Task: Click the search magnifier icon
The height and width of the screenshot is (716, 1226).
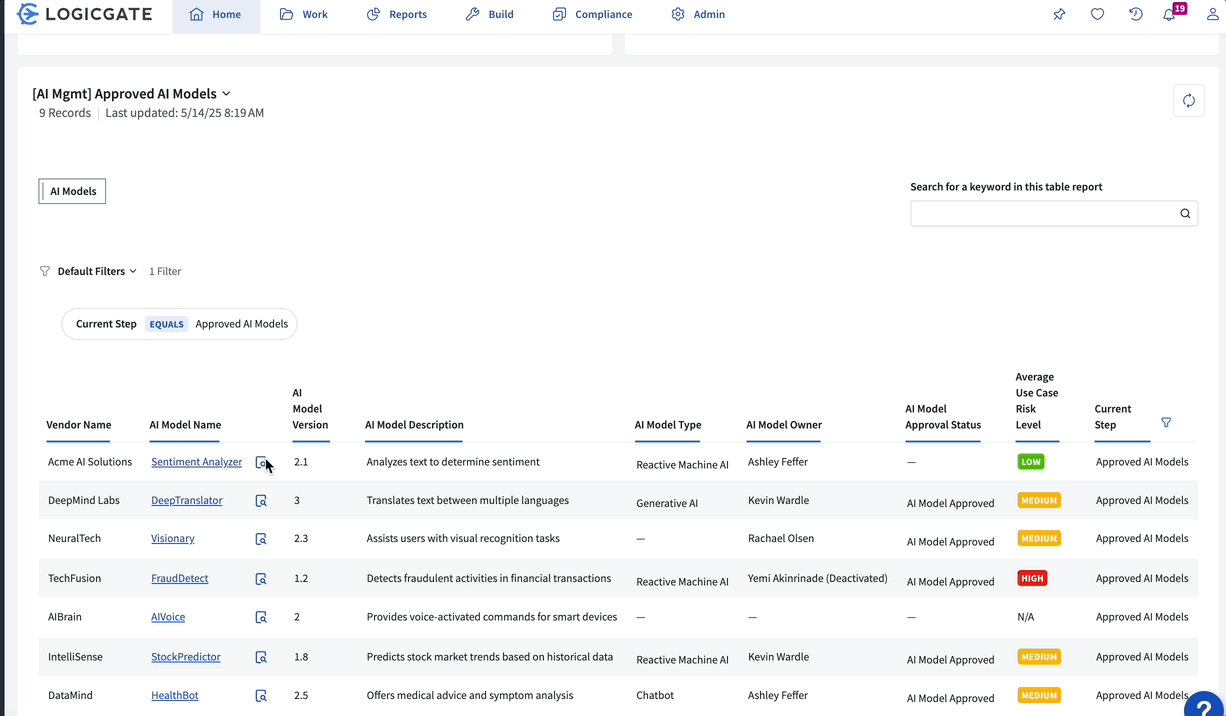Action: 1185,213
